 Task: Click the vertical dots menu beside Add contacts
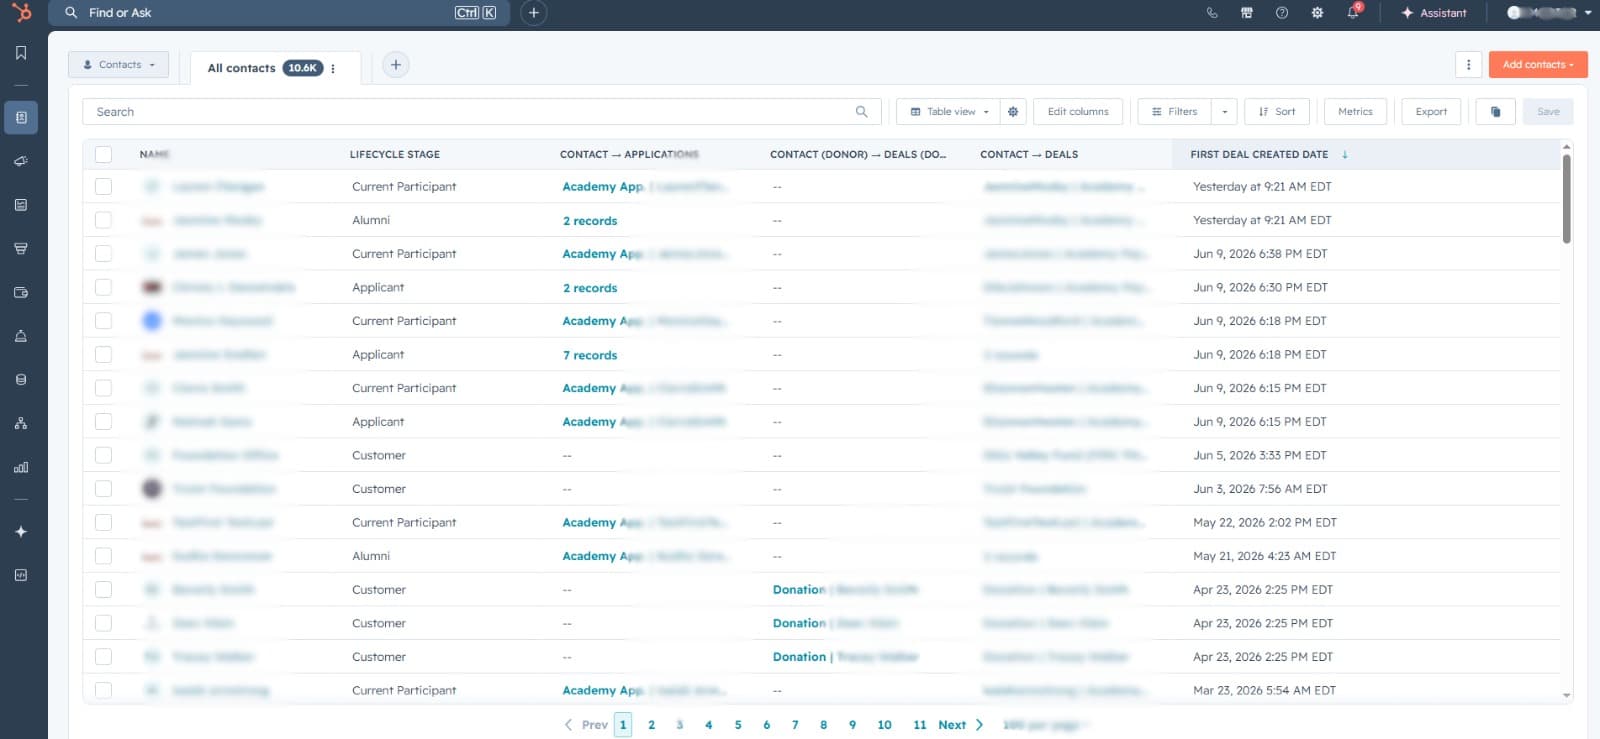pos(1468,65)
